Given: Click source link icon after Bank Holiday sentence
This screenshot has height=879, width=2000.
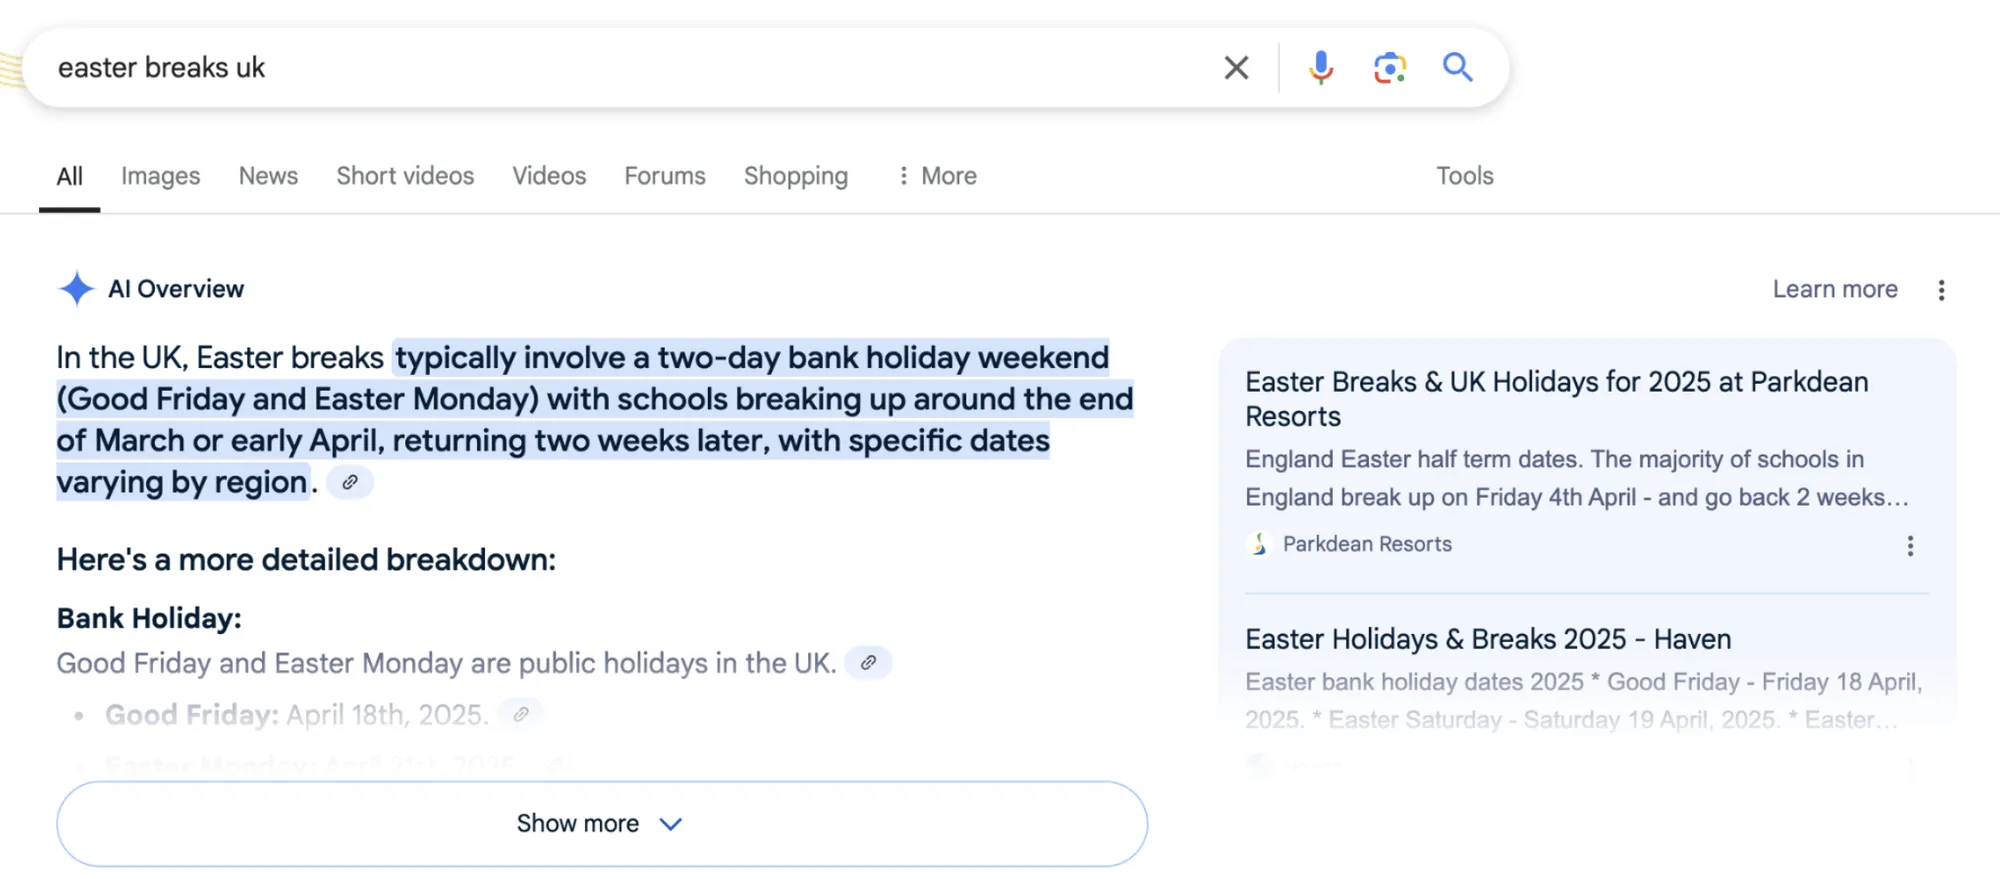Looking at the screenshot, I should 868,663.
